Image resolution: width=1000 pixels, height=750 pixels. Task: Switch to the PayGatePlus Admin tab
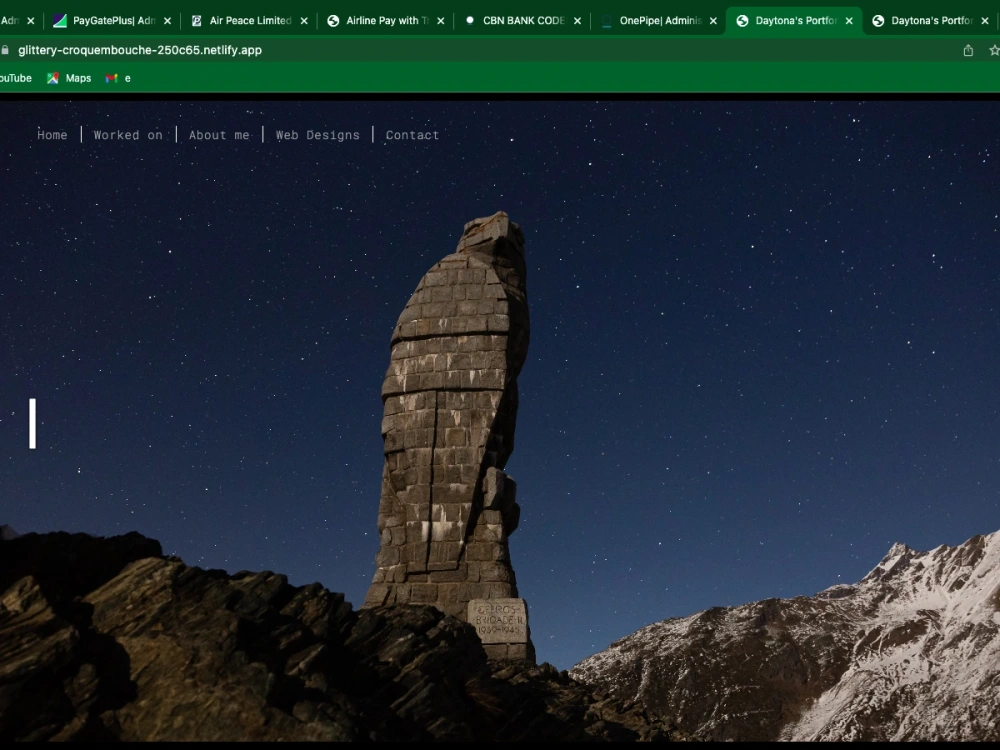(x=113, y=20)
